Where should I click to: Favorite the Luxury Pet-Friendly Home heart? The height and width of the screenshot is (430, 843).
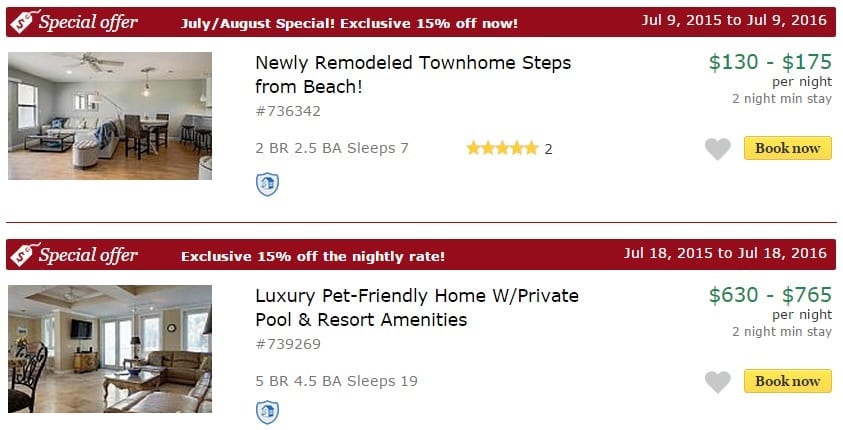point(717,382)
